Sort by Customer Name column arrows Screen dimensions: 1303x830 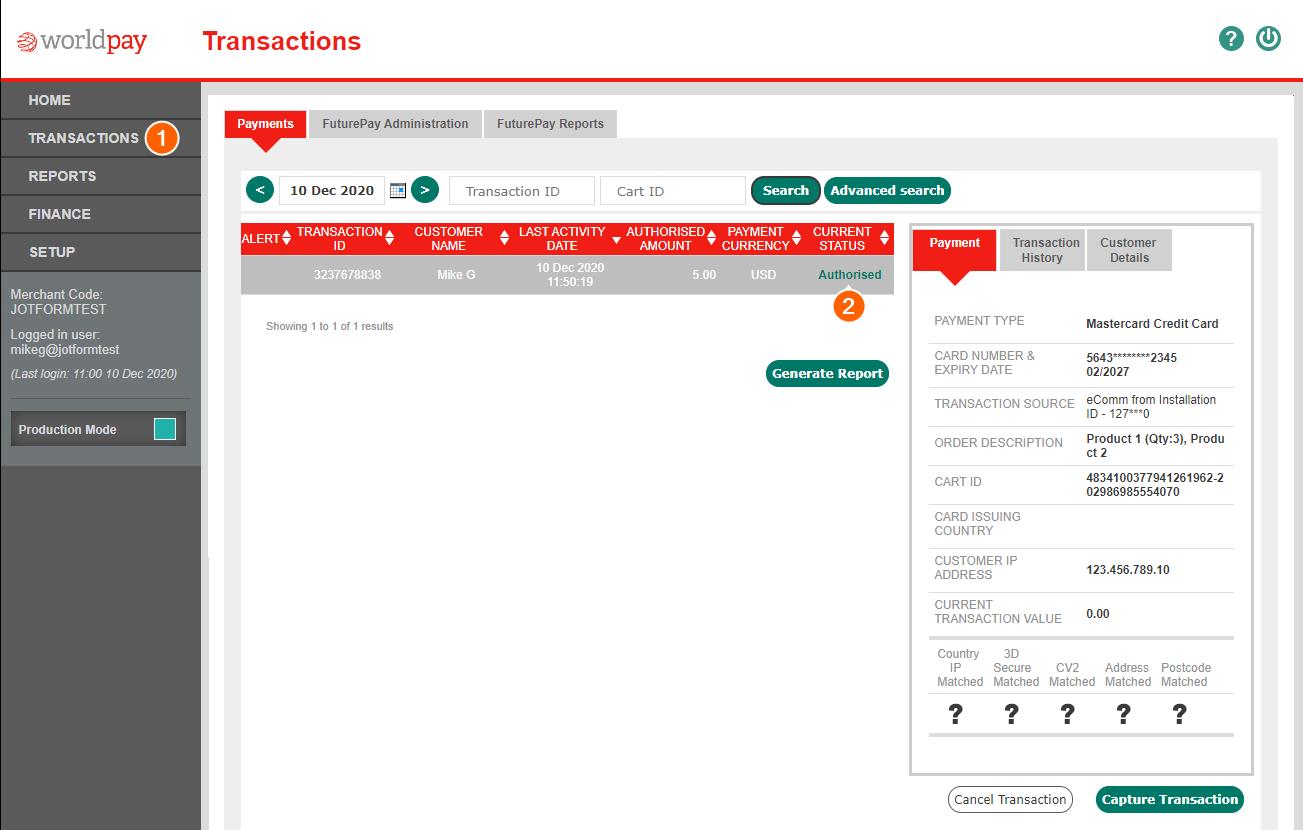pyautogui.click(x=504, y=239)
